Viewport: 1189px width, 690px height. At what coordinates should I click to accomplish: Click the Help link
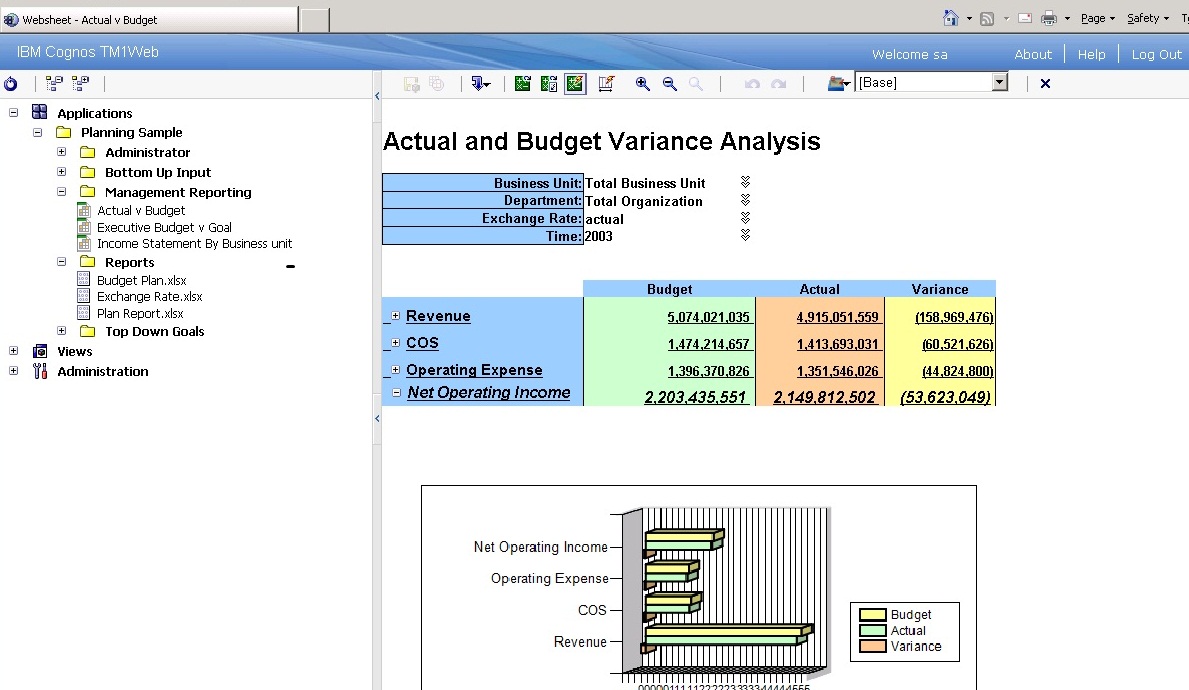[1091, 55]
